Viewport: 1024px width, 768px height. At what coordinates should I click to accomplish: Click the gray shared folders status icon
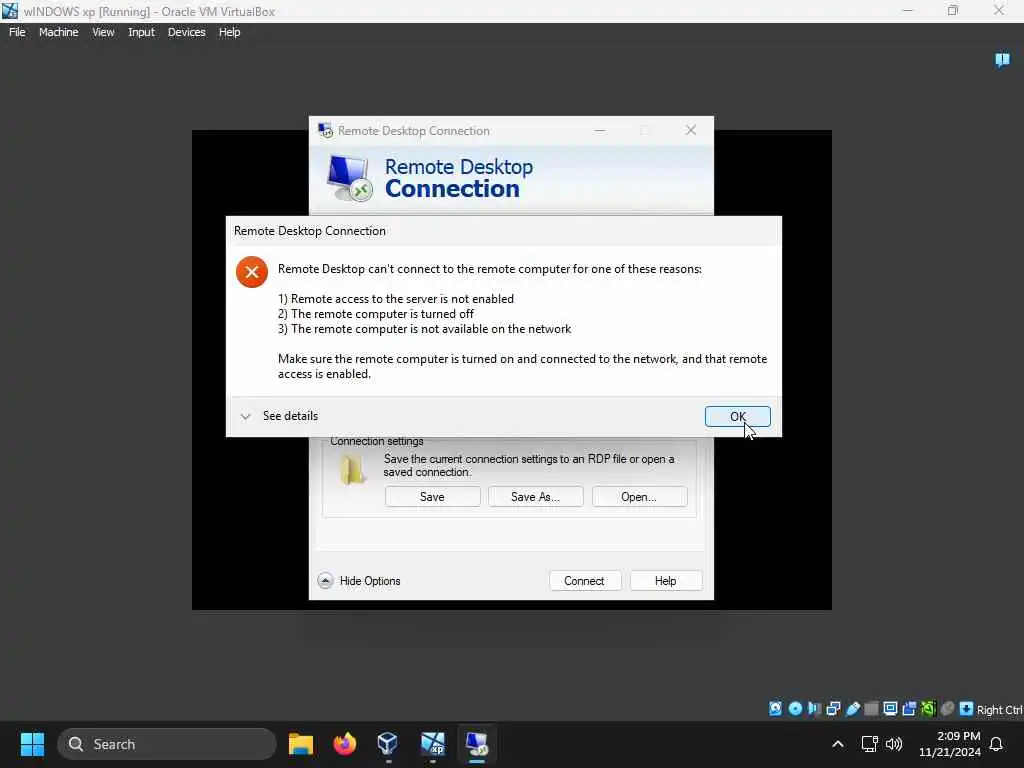(871, 709)
